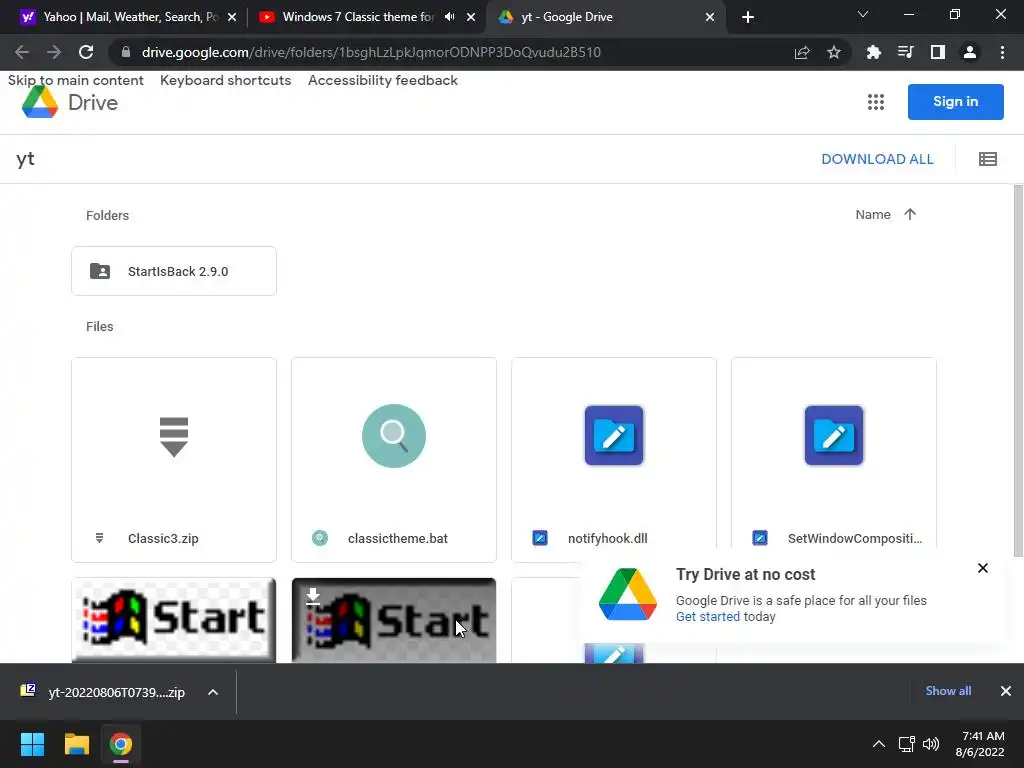Open the Chrome profile avatar icon

(970, 52)
